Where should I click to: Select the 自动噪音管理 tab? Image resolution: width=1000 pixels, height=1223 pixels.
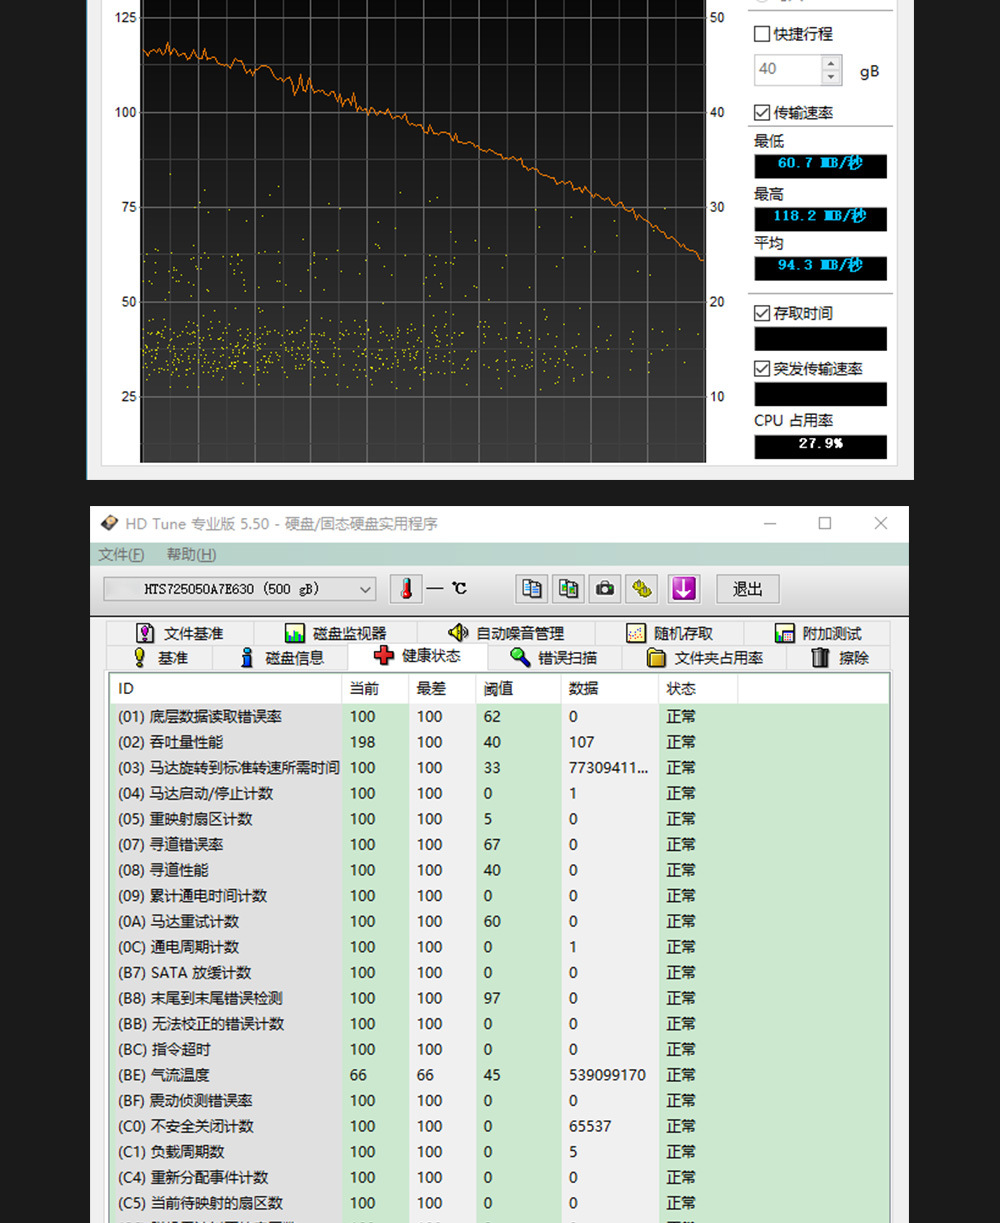tap(506, 633)
